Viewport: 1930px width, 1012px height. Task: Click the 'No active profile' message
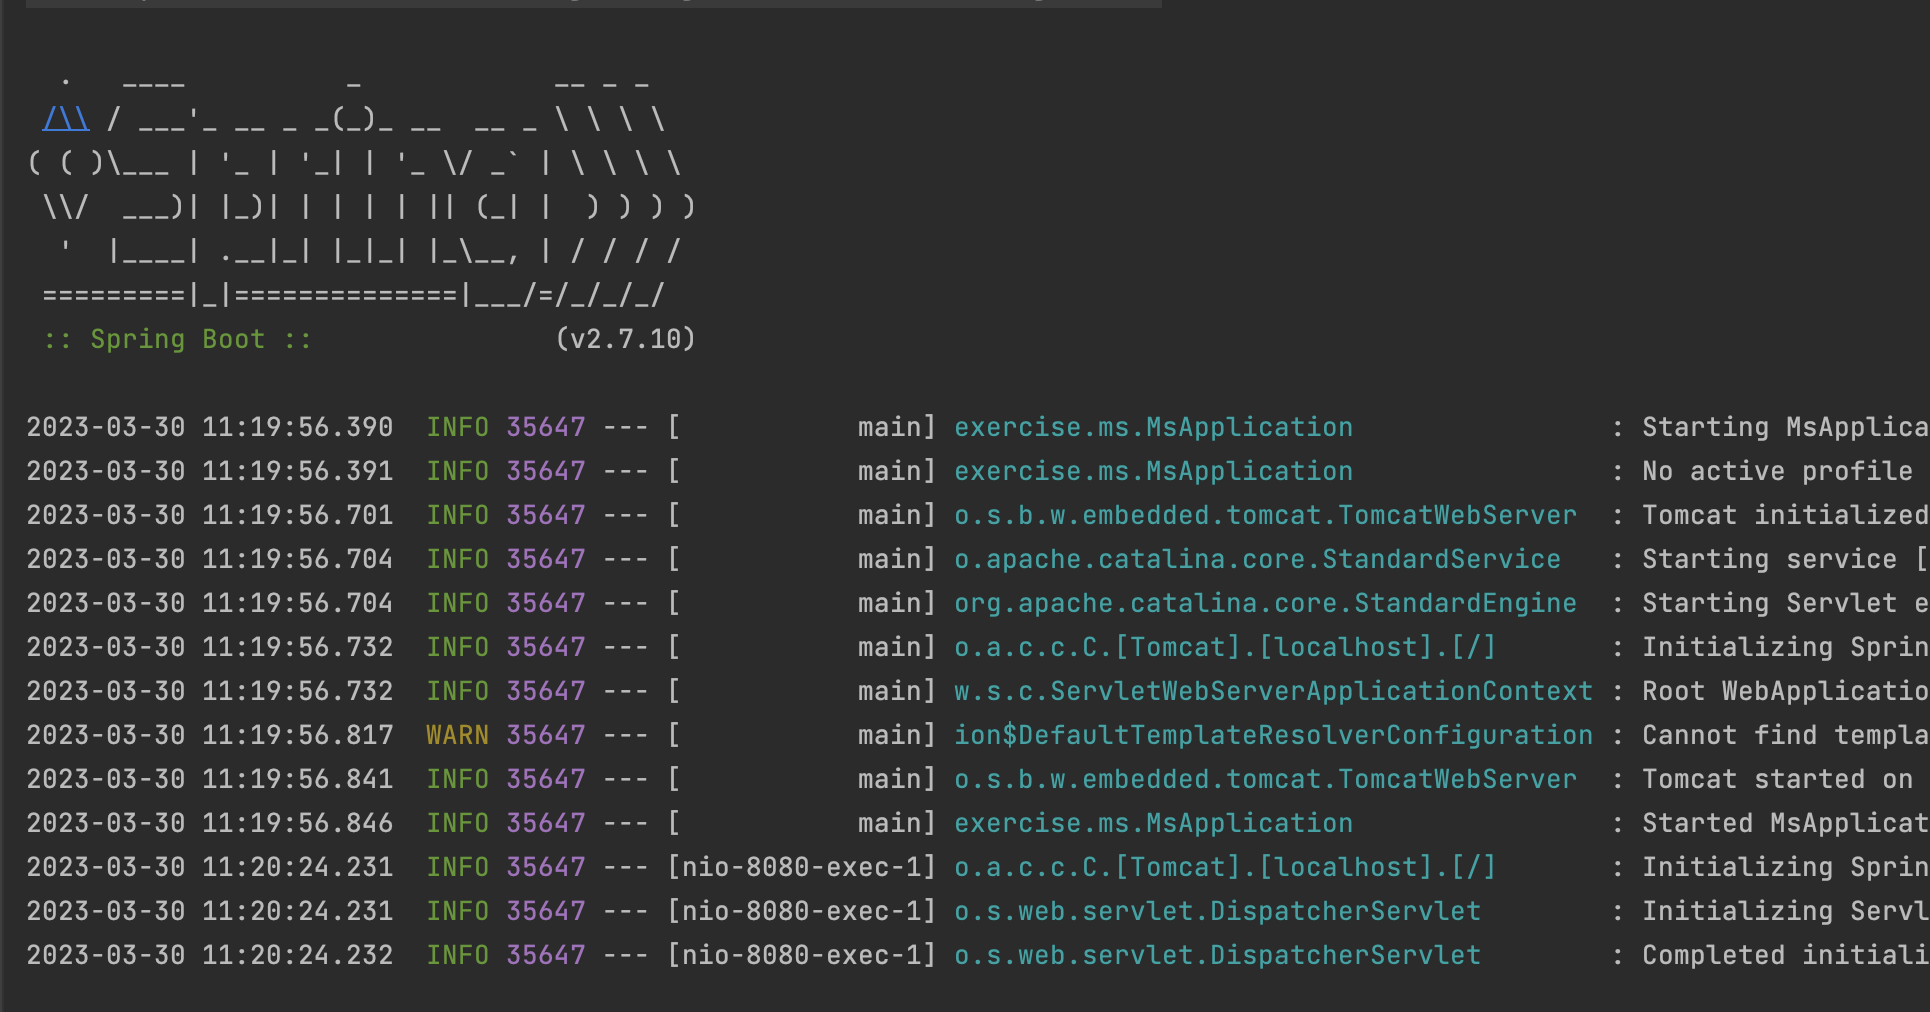point(1777,471)
